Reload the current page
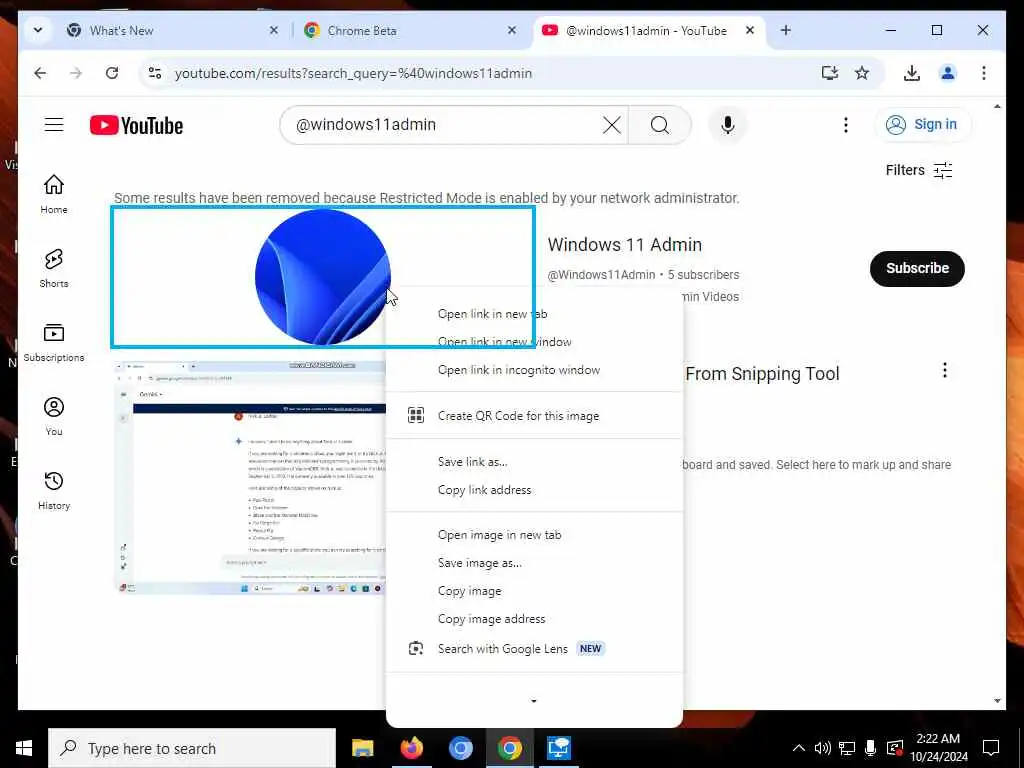The image size is (1024, 768). [112, 73]
